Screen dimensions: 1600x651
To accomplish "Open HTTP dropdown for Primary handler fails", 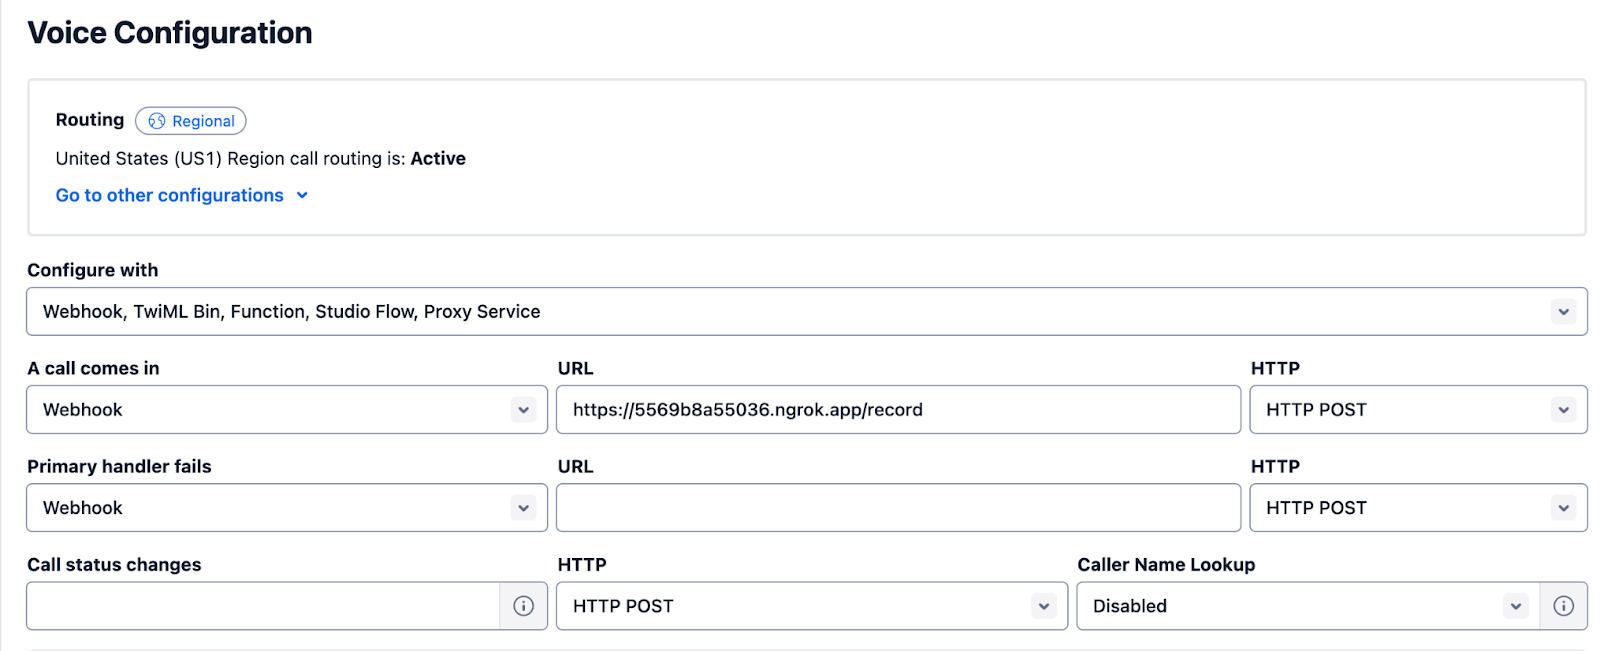I will point(1418,508).
